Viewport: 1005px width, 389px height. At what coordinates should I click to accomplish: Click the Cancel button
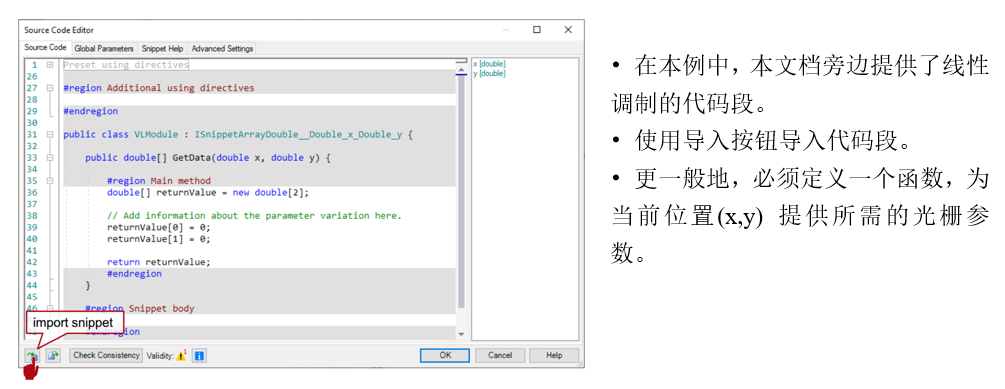(x=500, y=356)
